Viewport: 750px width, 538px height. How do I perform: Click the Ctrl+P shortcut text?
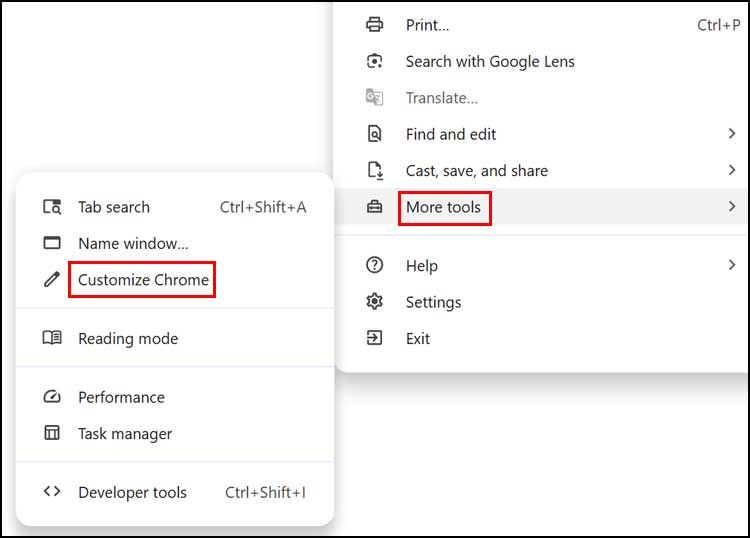coord(719,25)
